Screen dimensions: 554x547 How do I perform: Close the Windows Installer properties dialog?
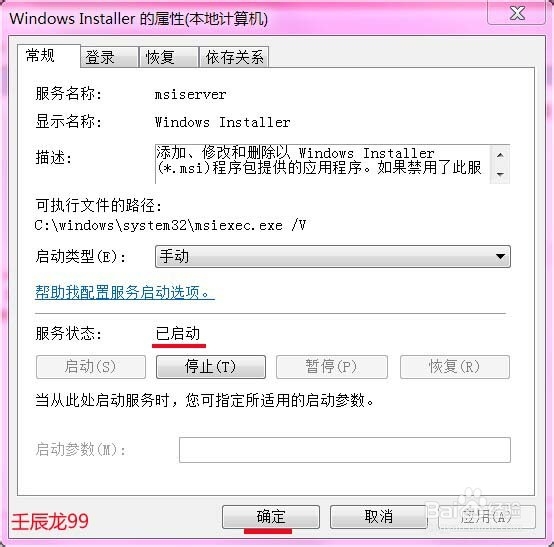[517, 13]
